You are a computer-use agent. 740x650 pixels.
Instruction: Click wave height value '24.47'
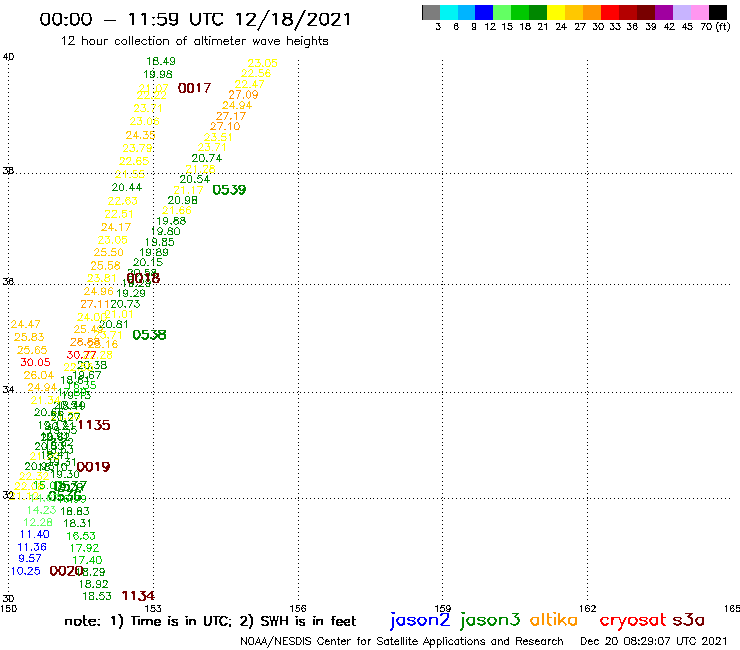point(25,324)
